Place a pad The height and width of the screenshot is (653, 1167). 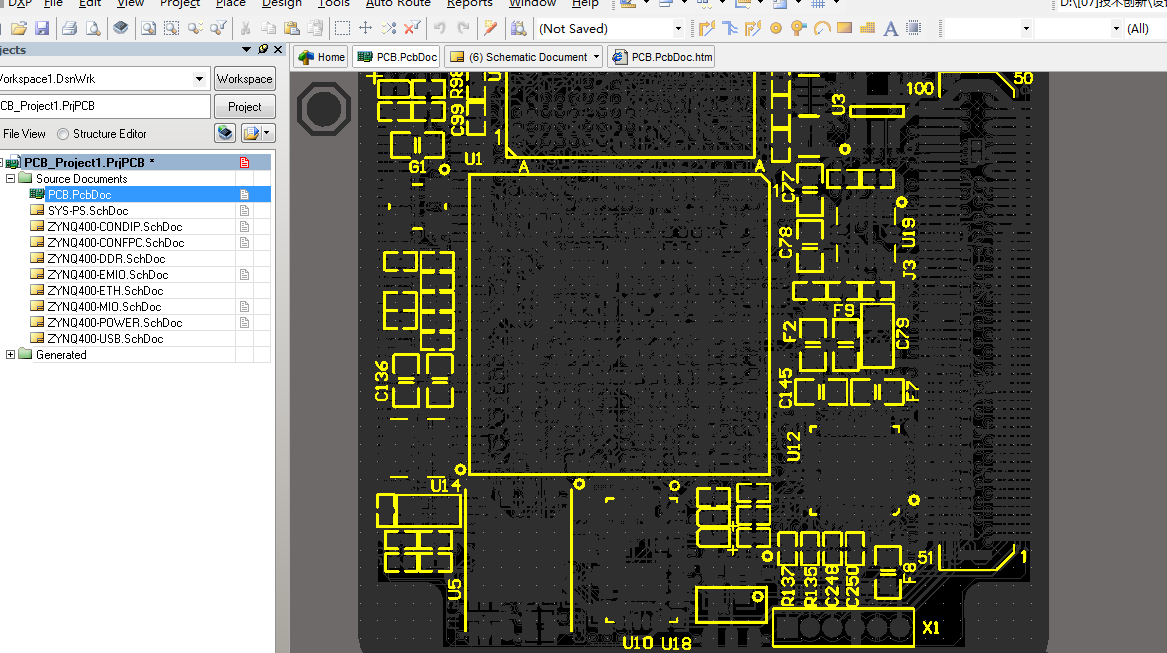pos(776,28)
